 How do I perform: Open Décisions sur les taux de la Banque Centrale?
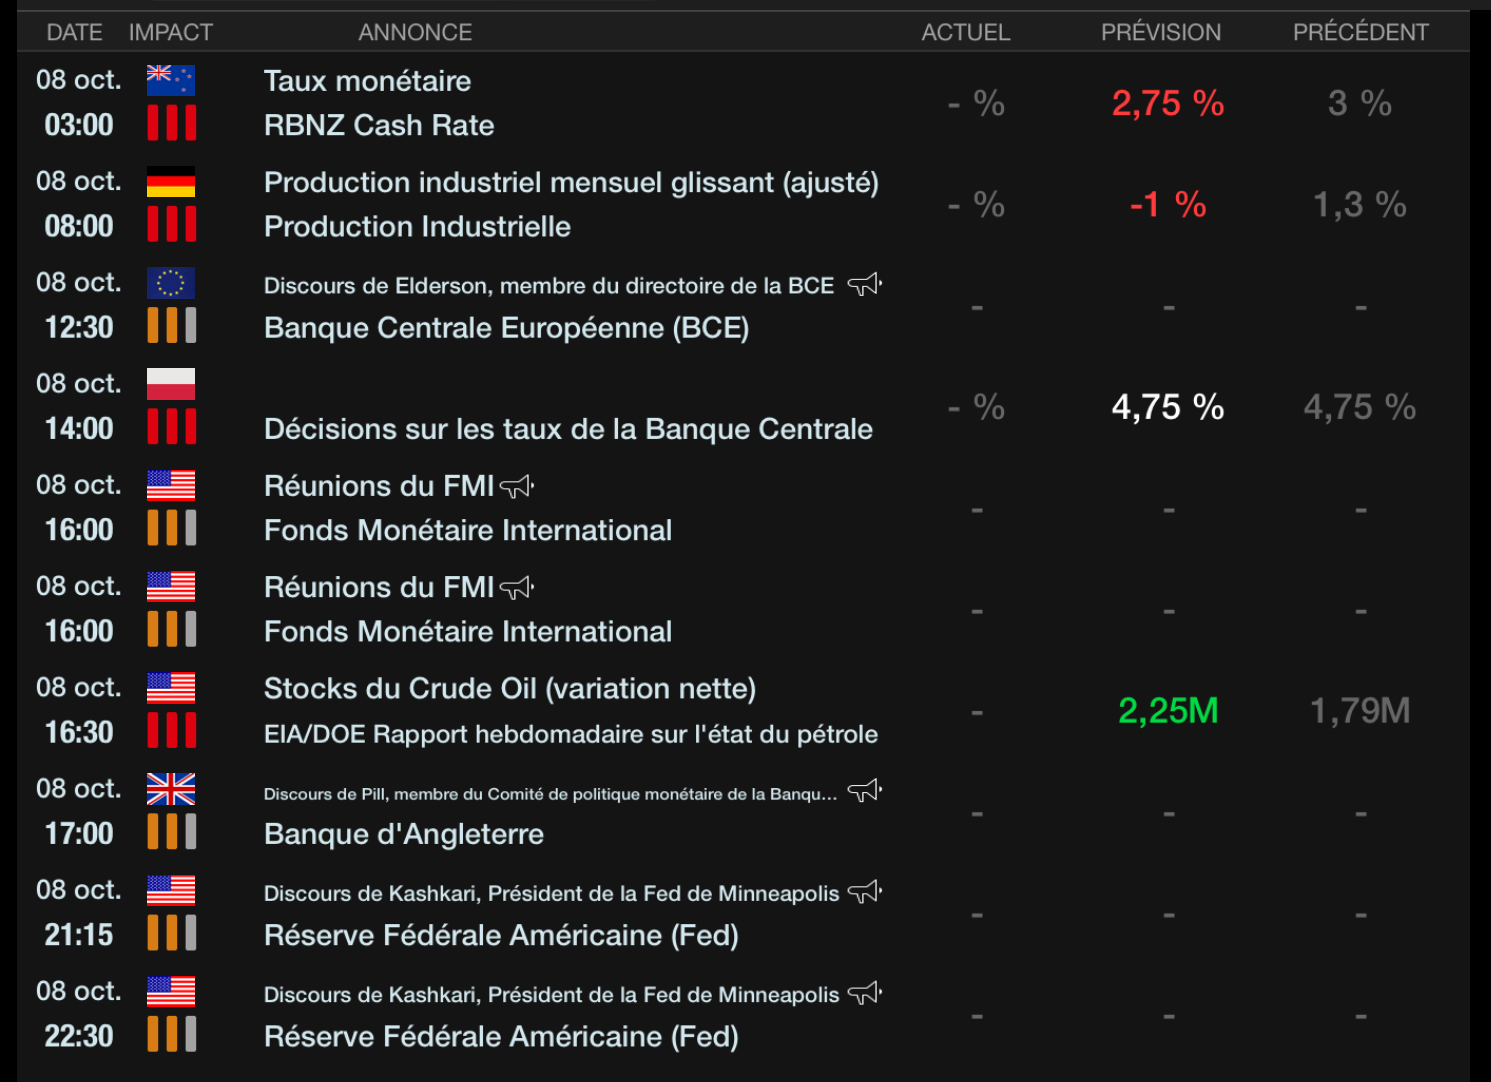pyautogui.click(x=568, y=429)
